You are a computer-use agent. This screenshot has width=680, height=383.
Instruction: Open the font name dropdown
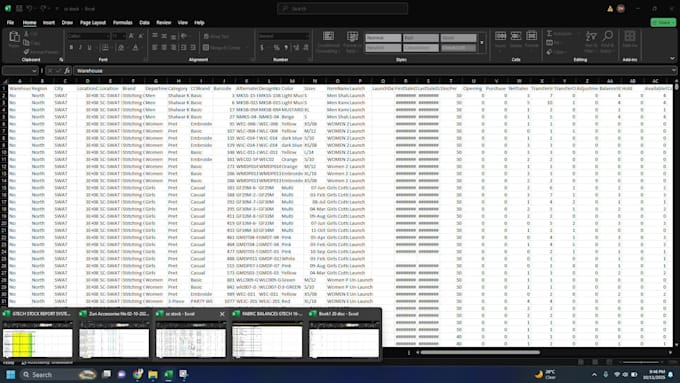coord(107,36)
